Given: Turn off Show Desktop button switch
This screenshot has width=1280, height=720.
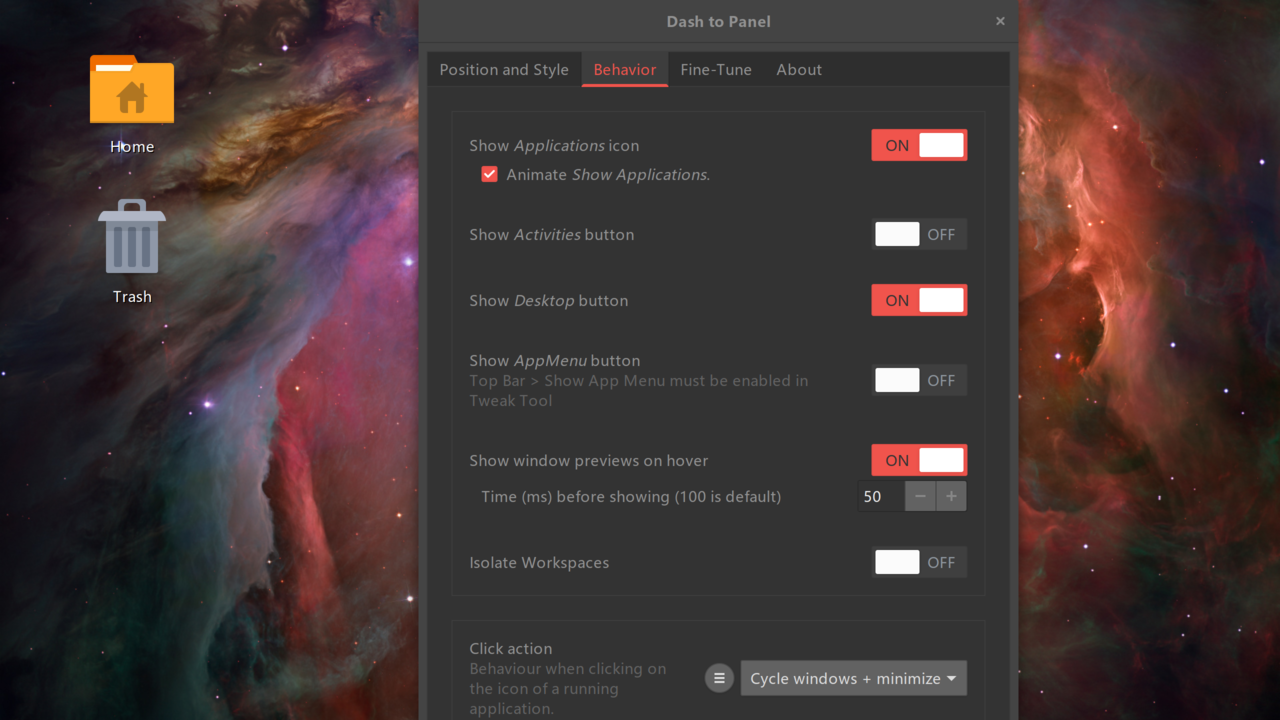Looking at the screenshot, I should point(919,300).
